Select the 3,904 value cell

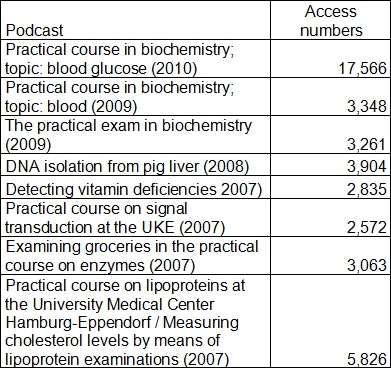(x=330, y=165)
